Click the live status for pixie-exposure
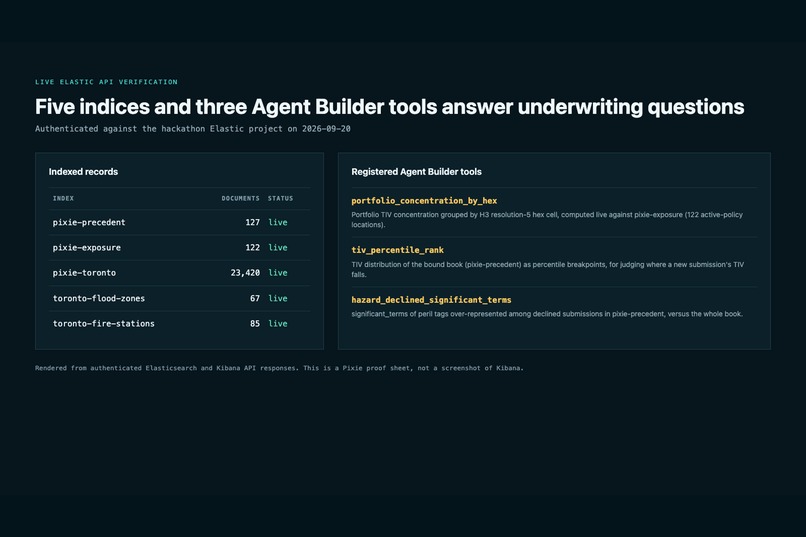 [x=278, y=248]
